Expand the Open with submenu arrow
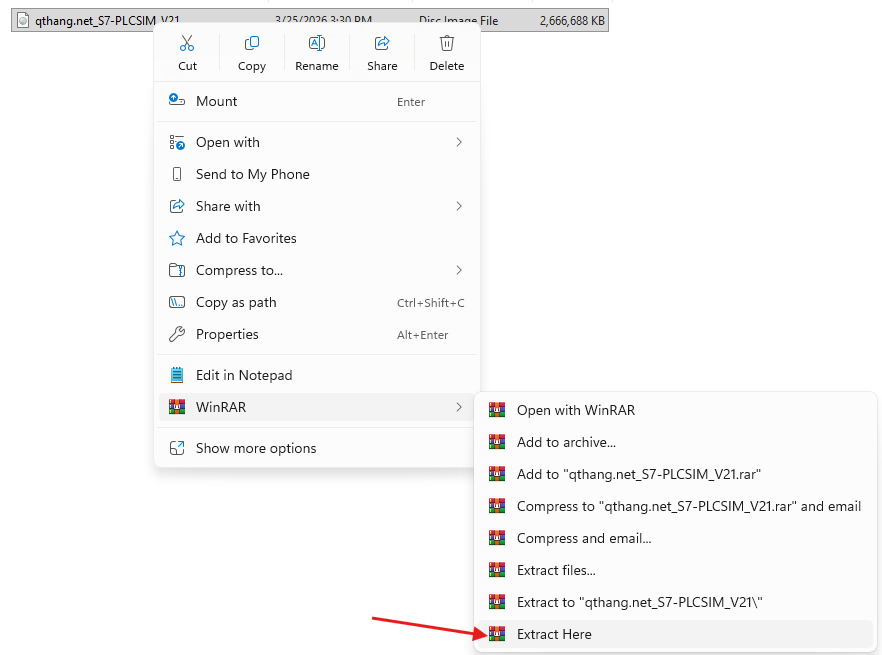Screen dimensions: 882x655 pyautogui.click(x=459, y=142)
